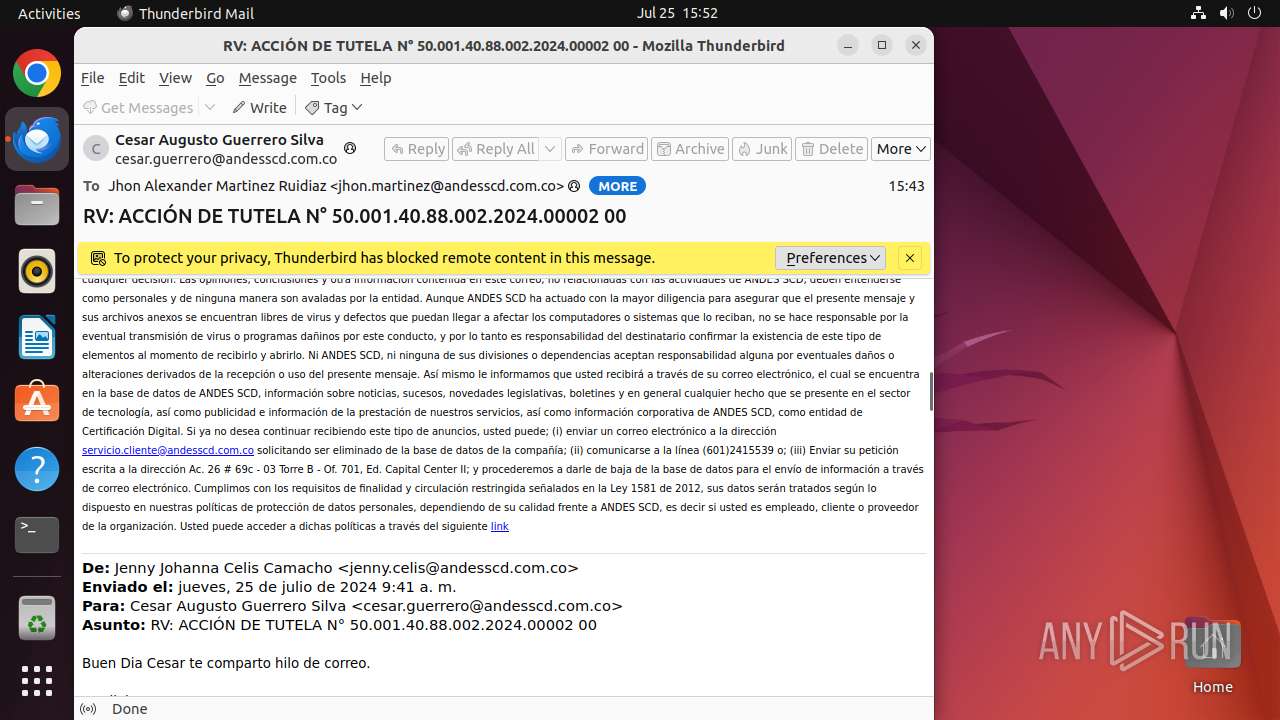Screen dimensions: 1280x720
Task: Open the Trash dock icon
Action: click(37, 617)
